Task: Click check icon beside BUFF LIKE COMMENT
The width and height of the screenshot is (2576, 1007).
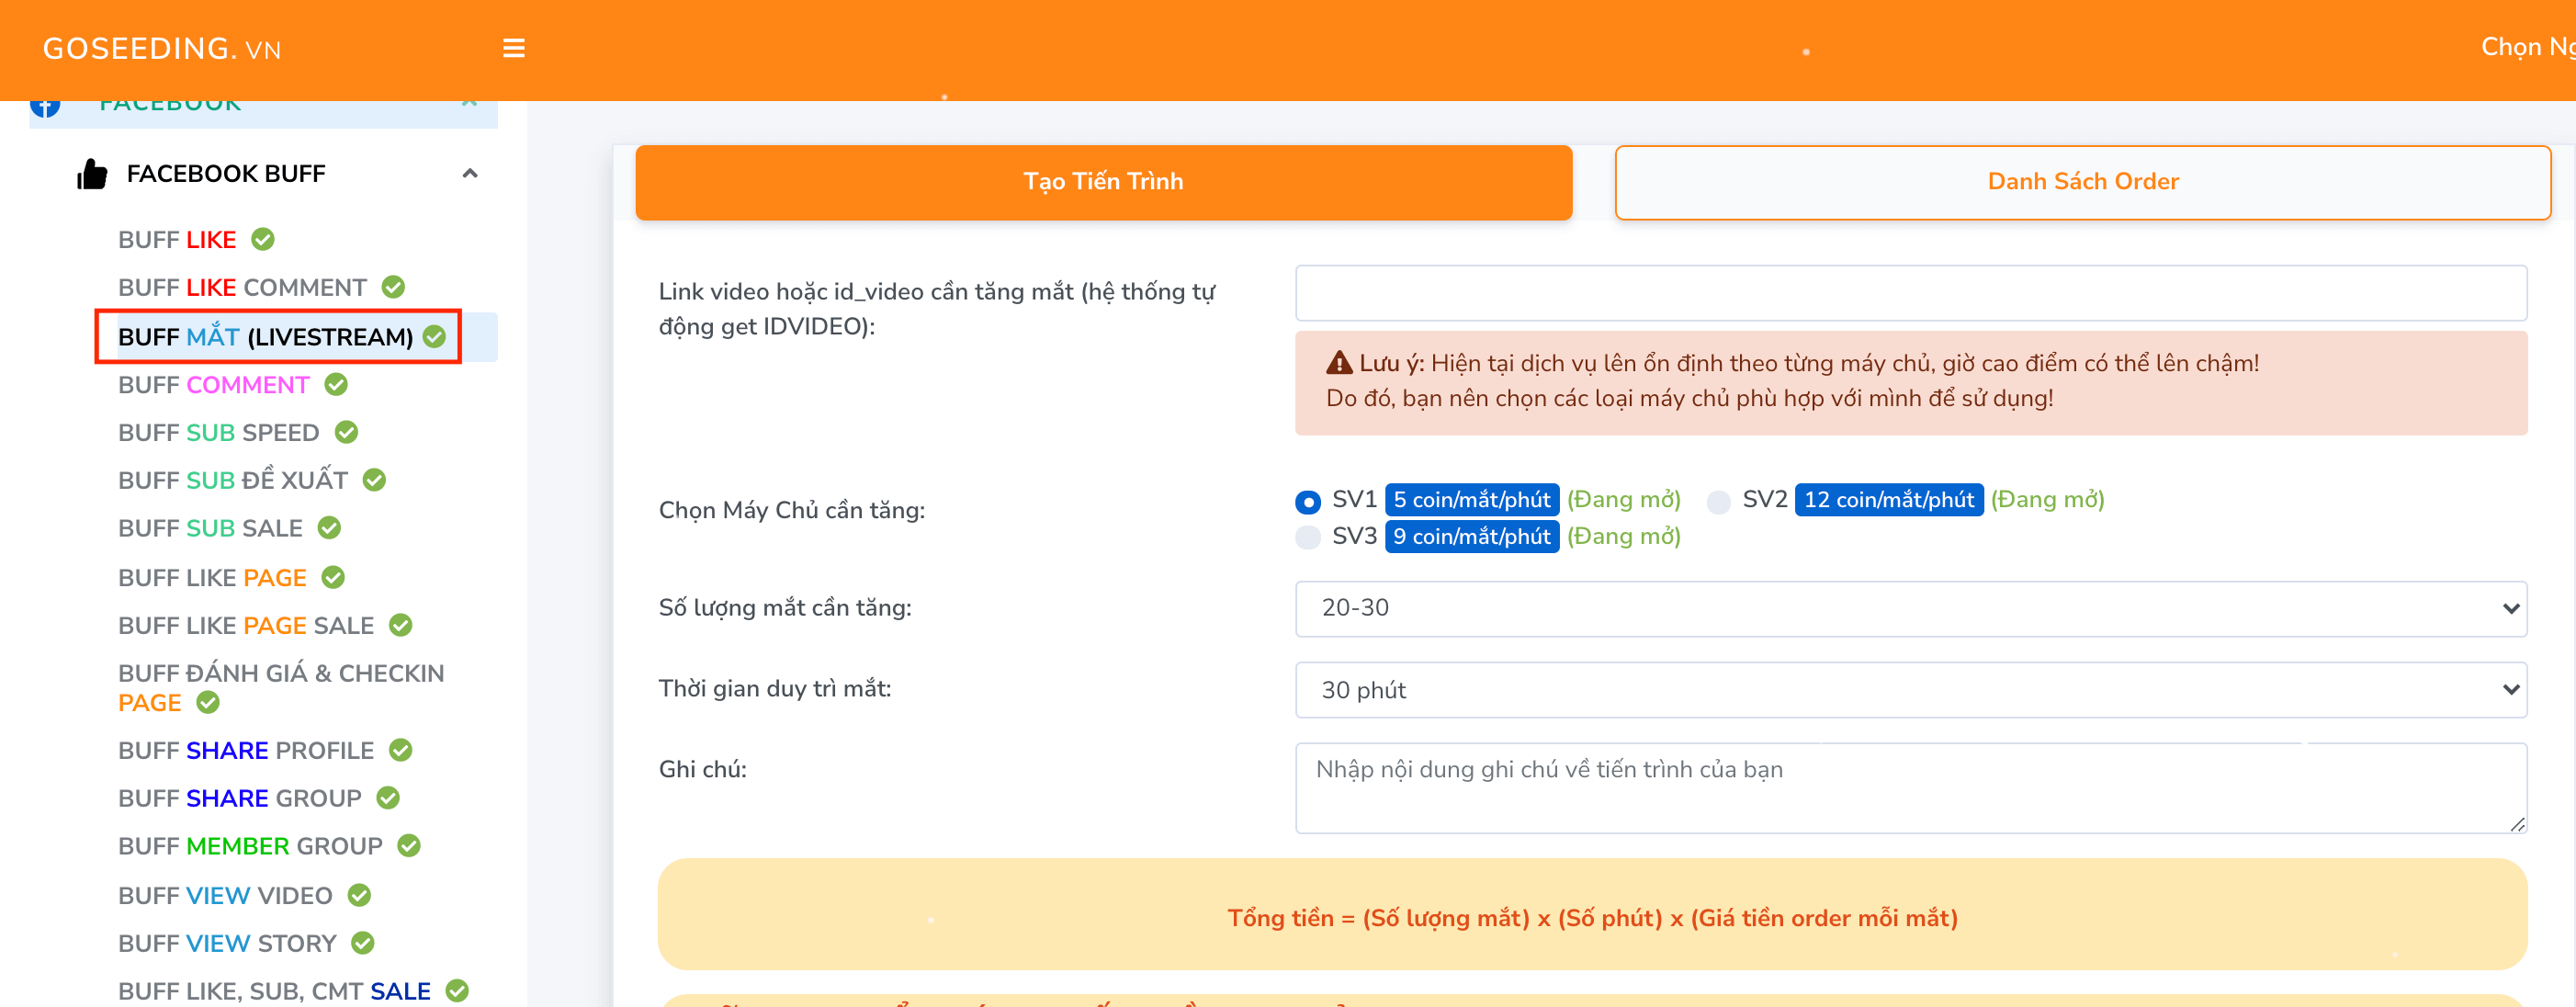Action: [393, 287]
